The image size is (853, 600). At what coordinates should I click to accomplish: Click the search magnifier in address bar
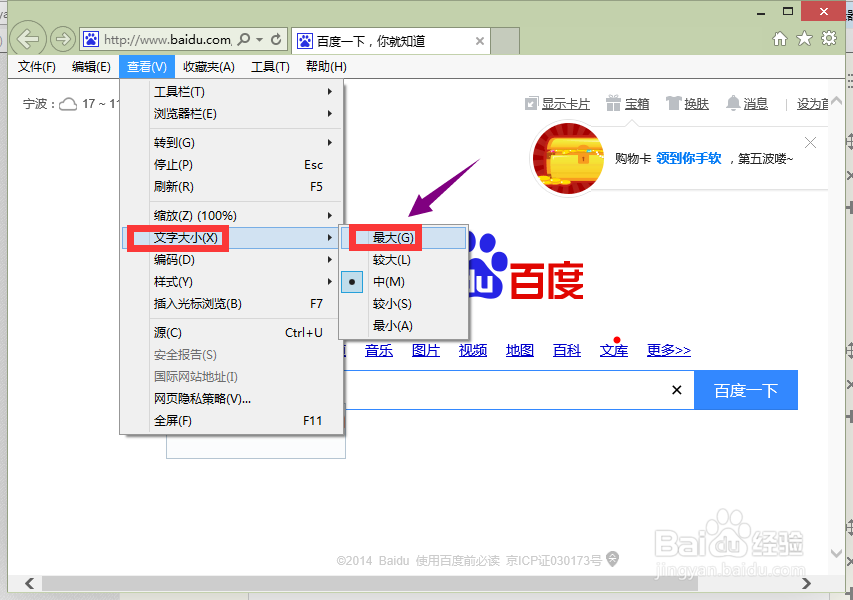pos(244,39)
